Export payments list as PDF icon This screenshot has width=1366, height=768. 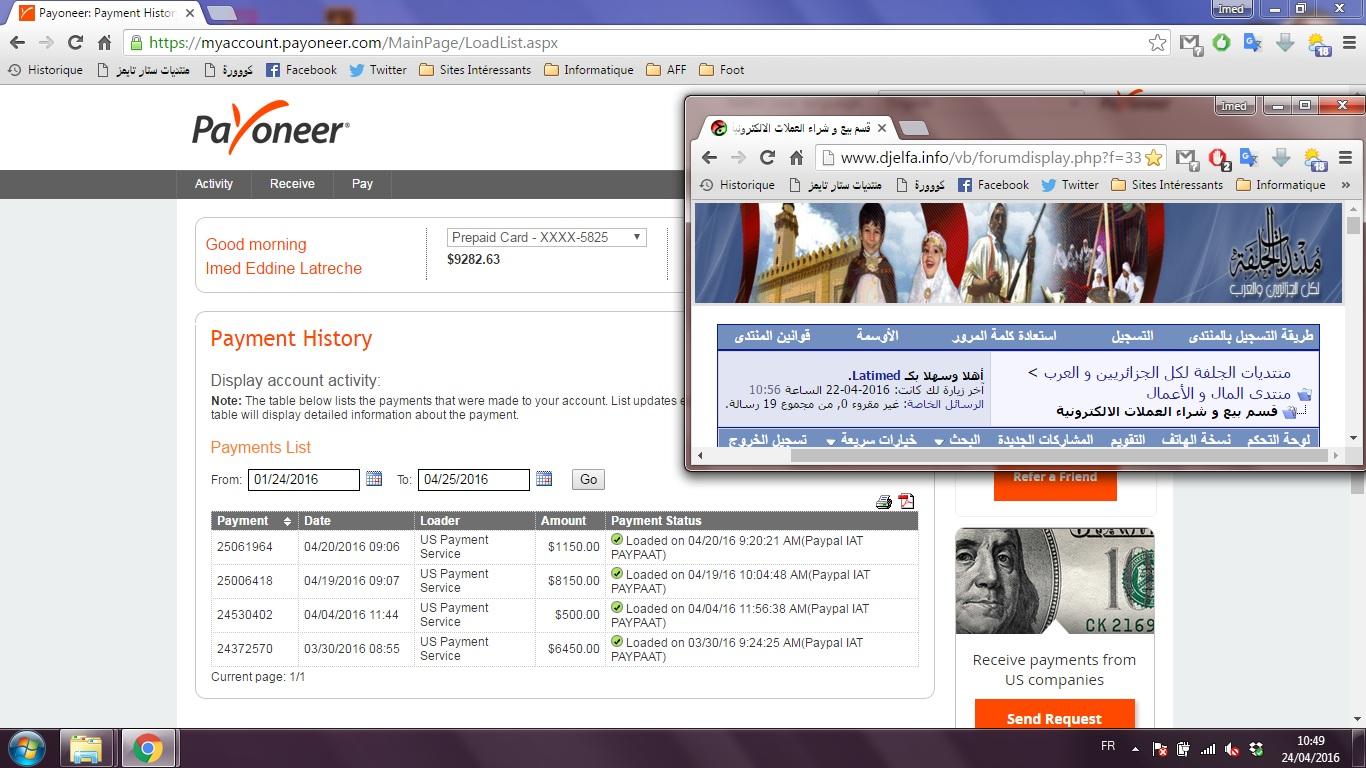click(906, 502)
